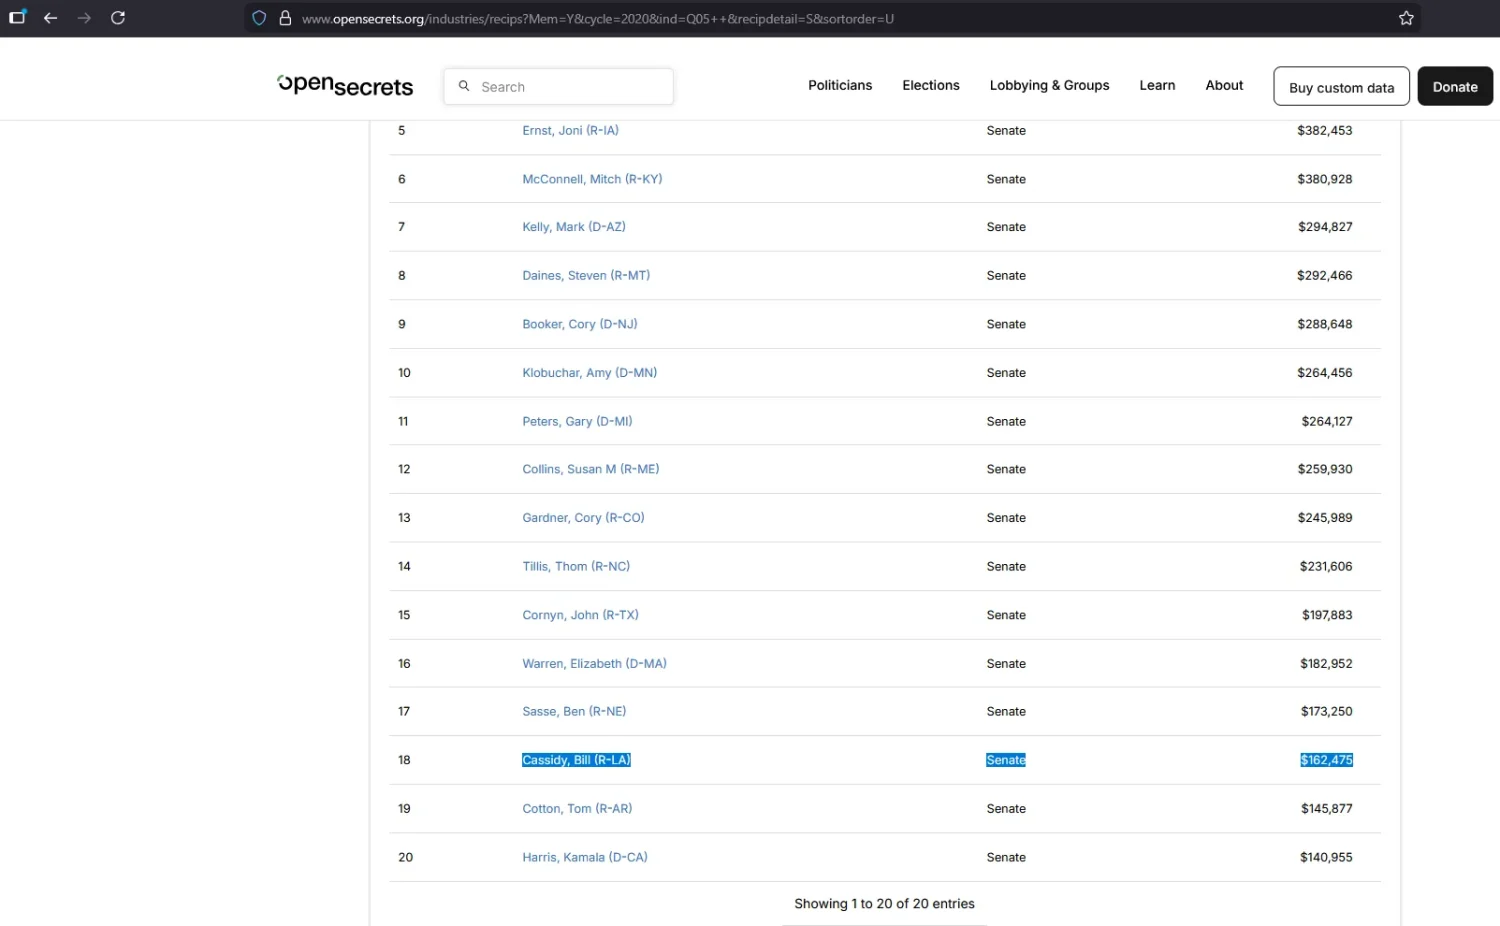Click the amount $380,928
1500x926 pixels.
[x=1325, y=179]
